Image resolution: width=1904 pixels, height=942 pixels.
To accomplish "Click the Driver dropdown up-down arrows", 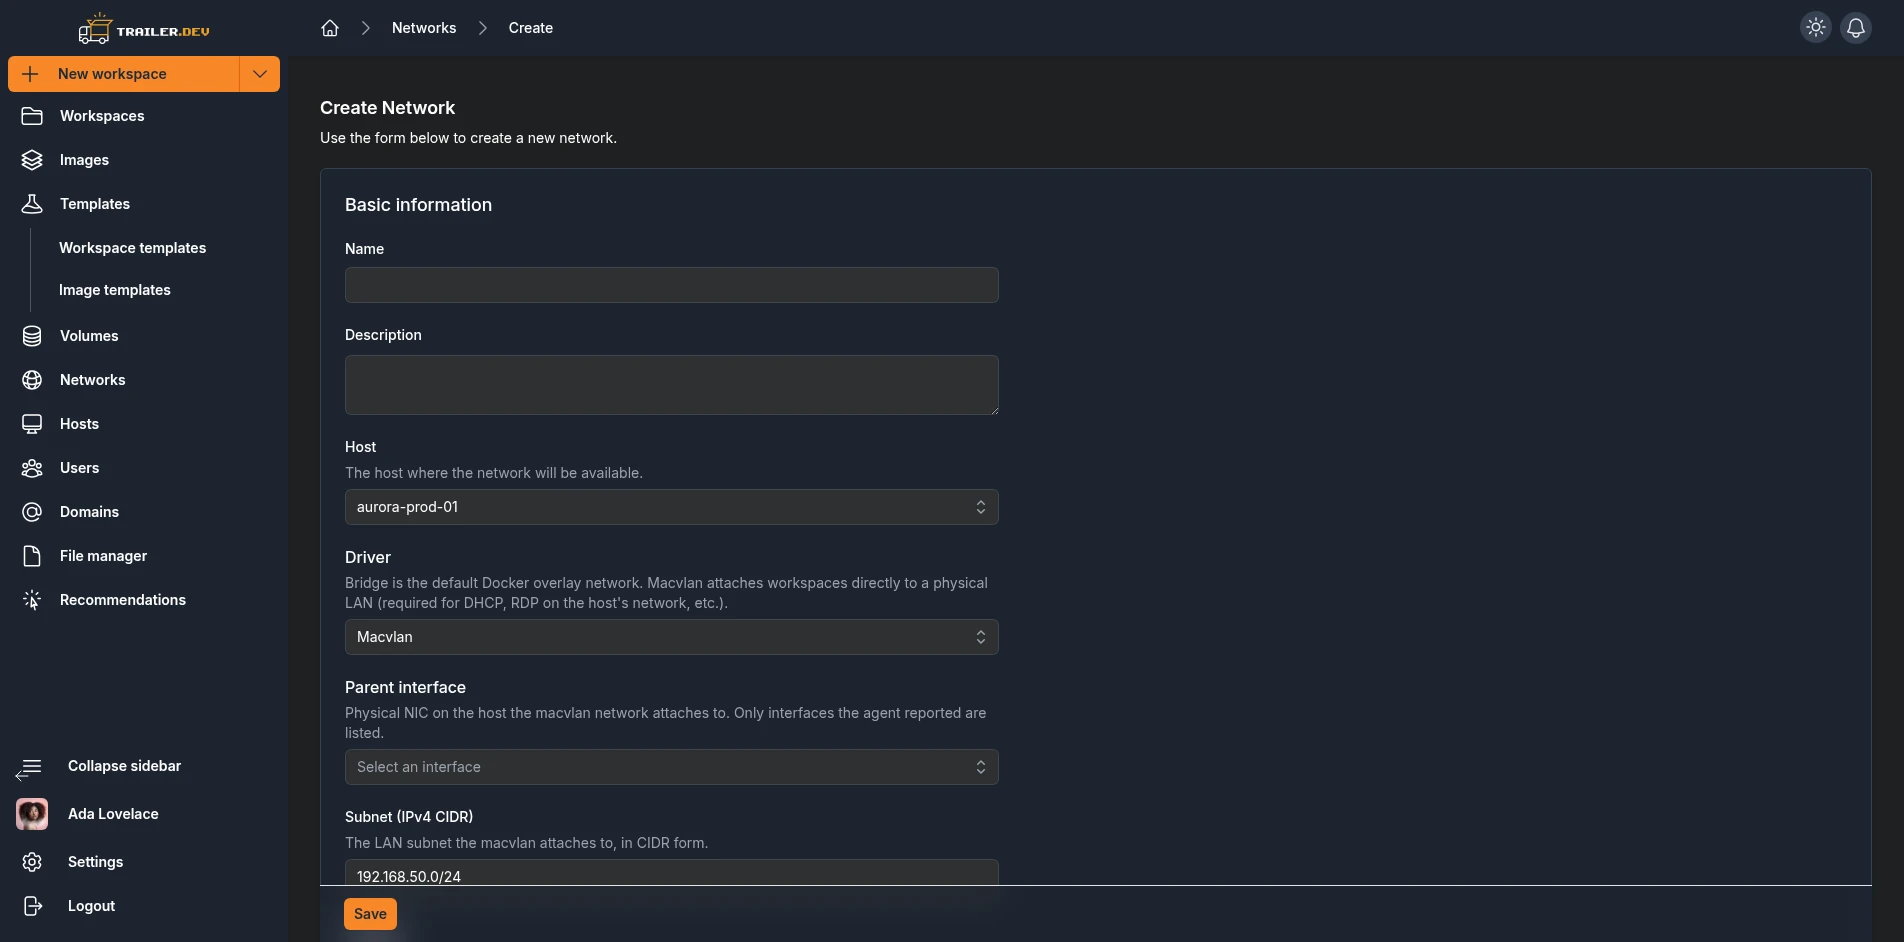I will [x=981, y=637].
